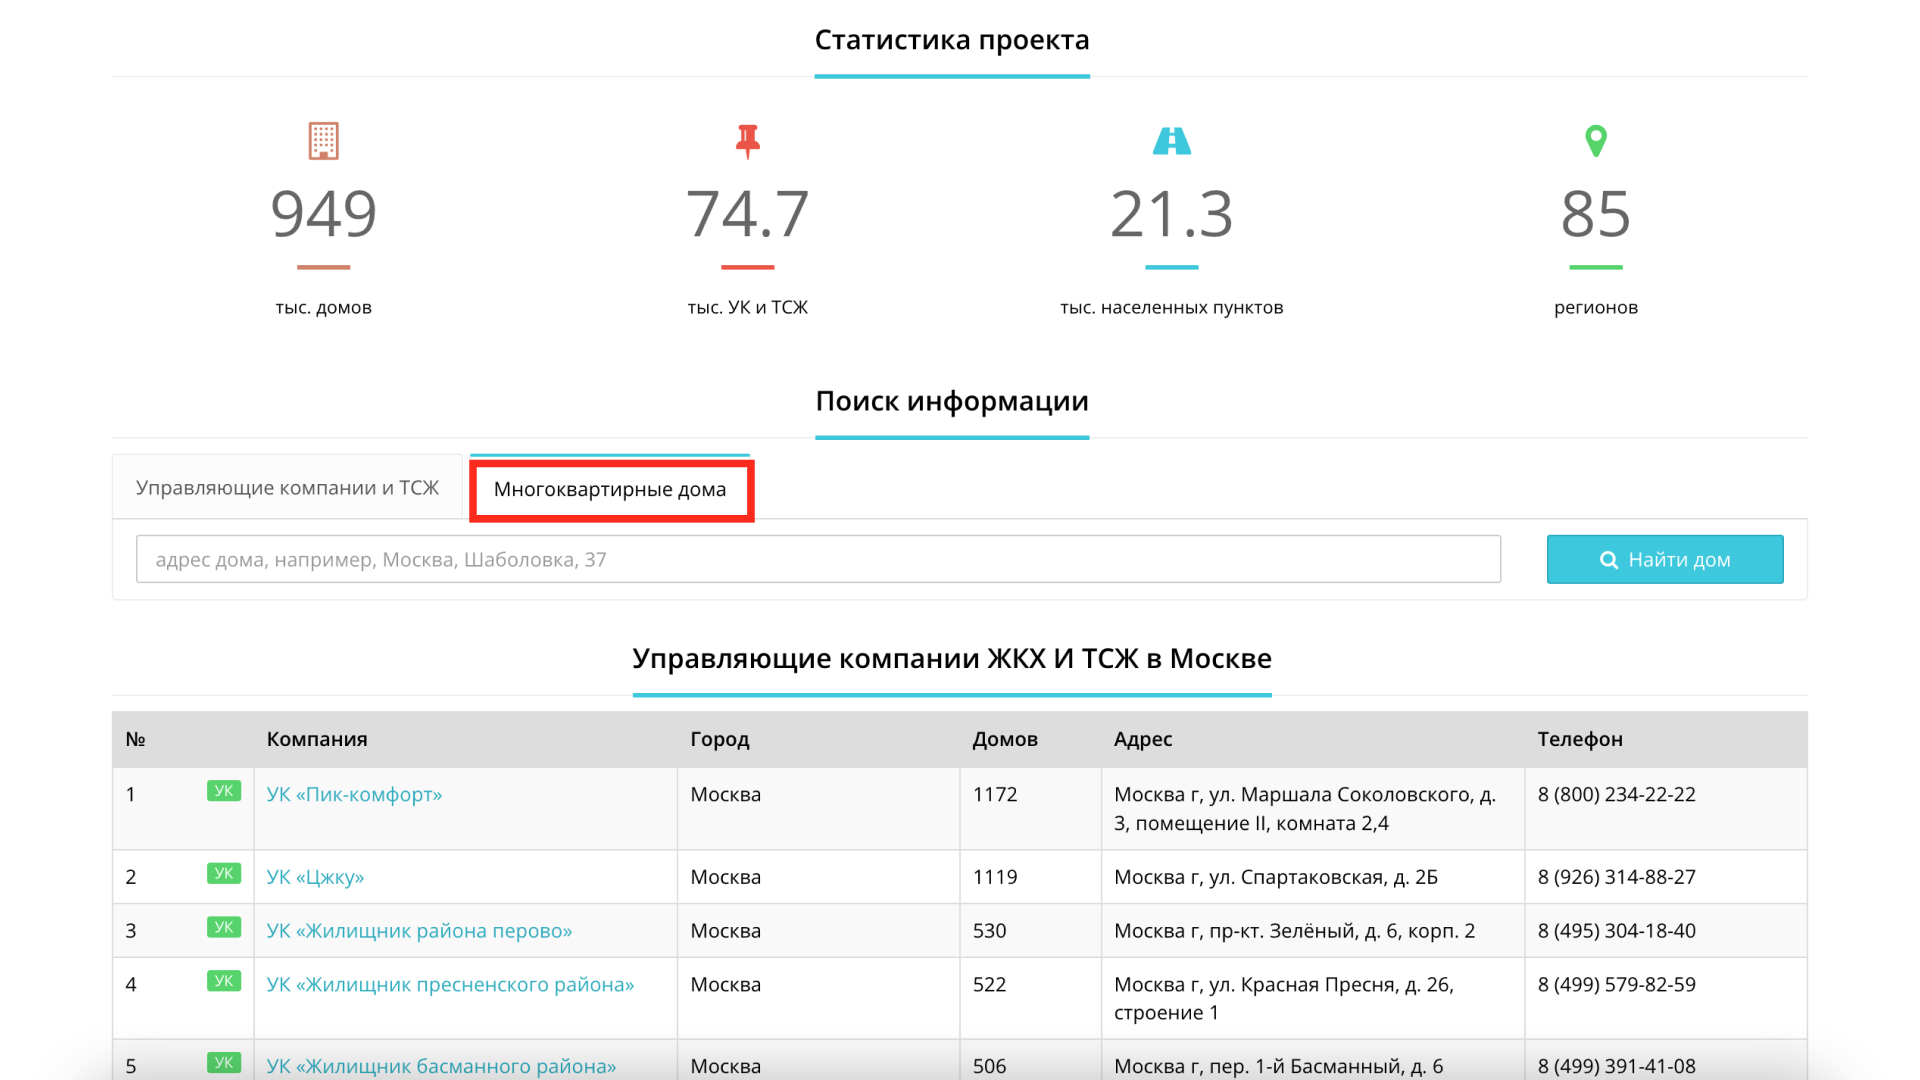Open the УК «Цжку» company link
This screenshot has width=1920, height=1080.
click(315, 877)
